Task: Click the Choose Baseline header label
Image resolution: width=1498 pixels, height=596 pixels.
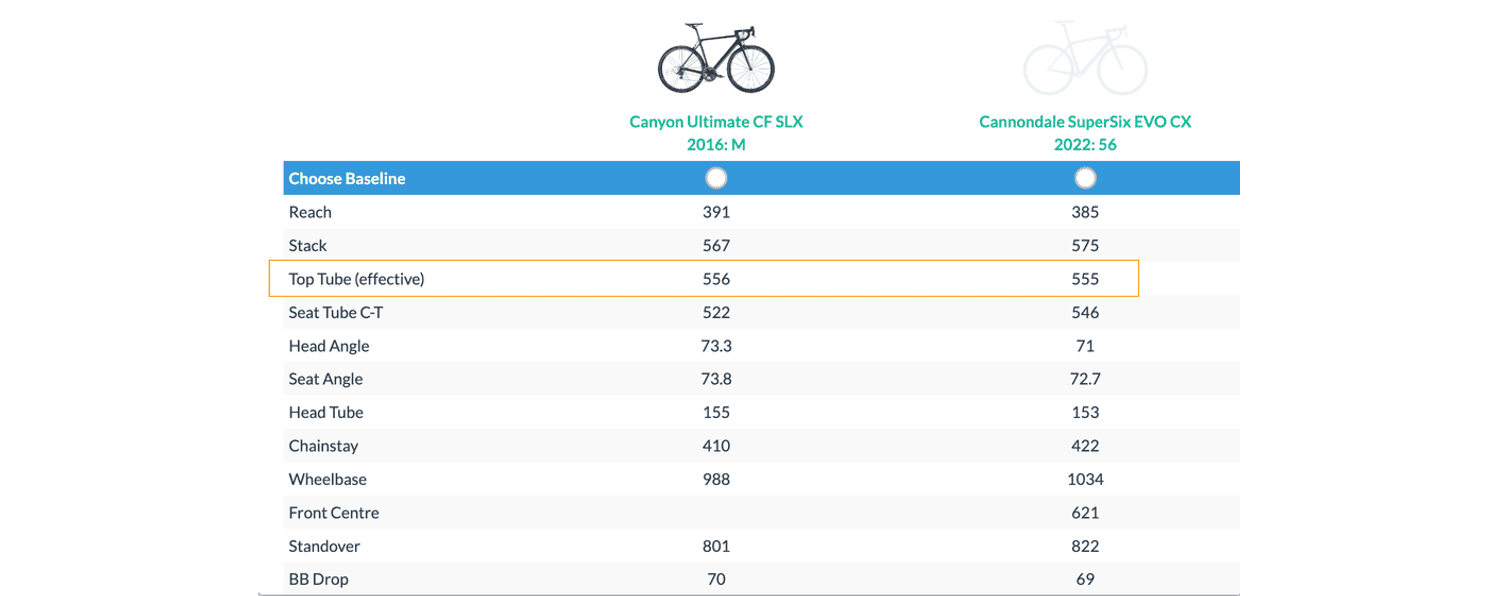Action: pyautogui.click(x=347, y=179)
